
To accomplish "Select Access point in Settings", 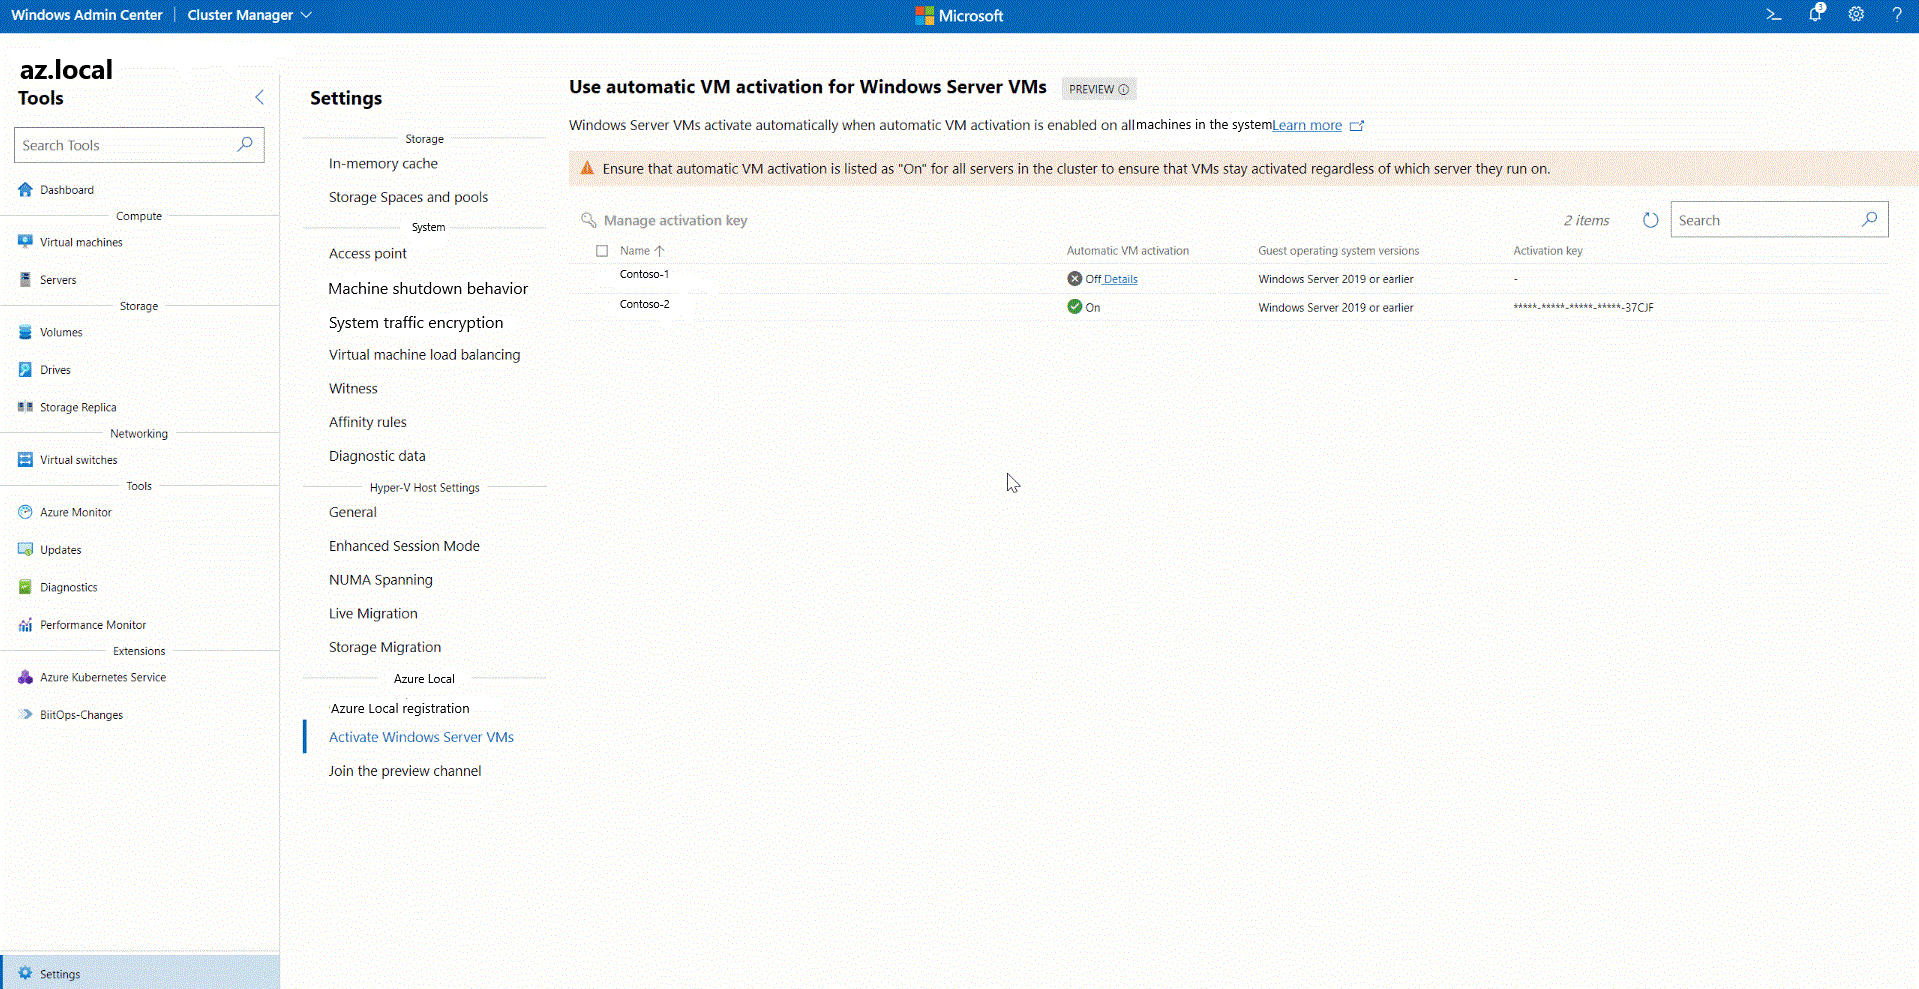I will (x=368, y=254).
